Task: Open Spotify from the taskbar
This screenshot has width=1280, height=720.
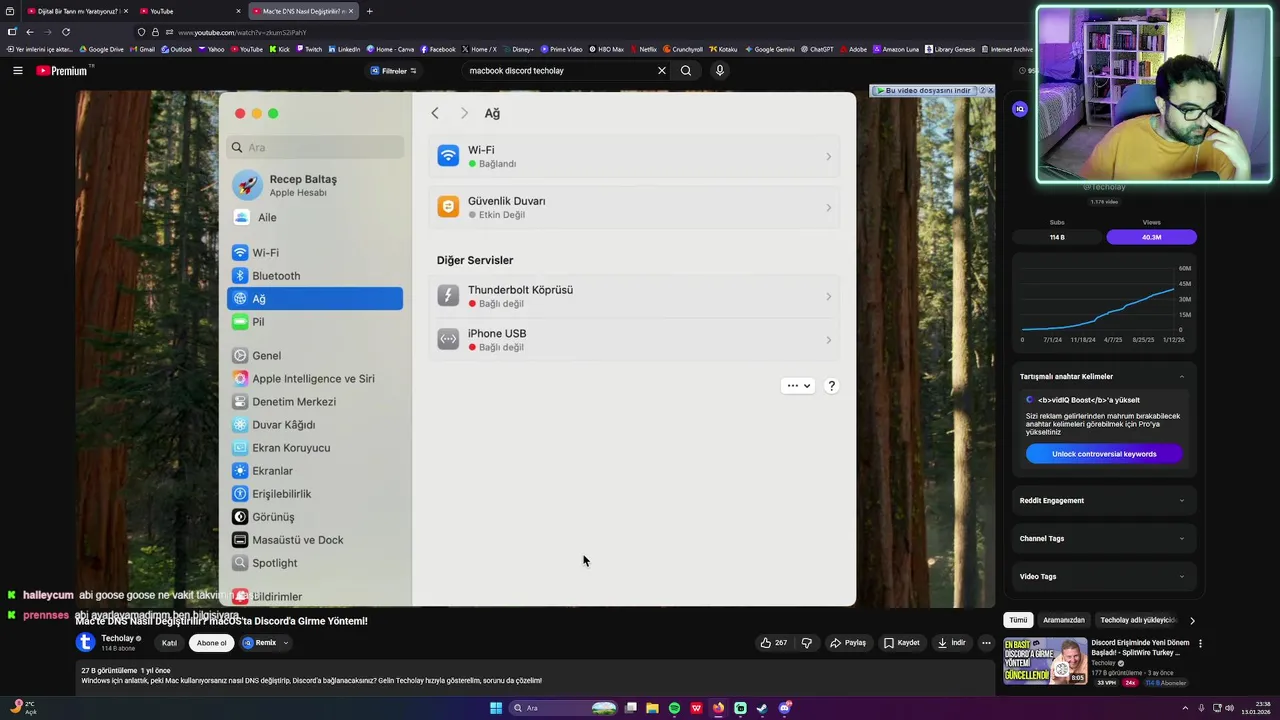Action: tap(674, 708)
